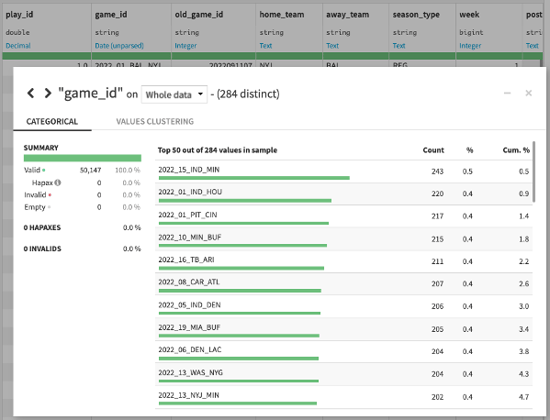Minimize the game_id analysis panel
The width and height of the screenshot is (550, 420).
(x=507, y=93)
